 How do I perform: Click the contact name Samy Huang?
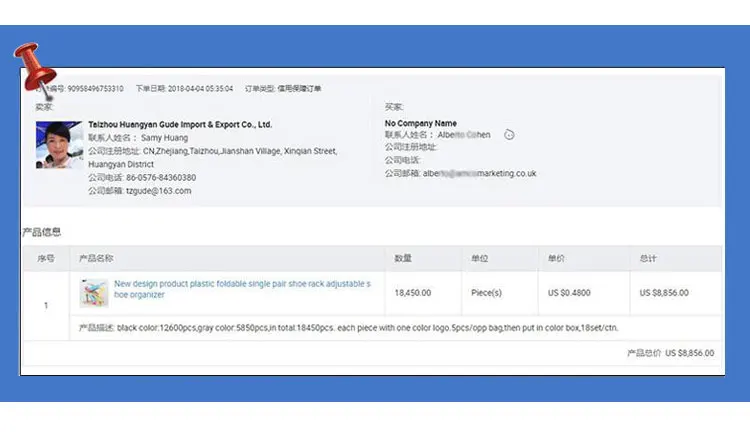click(164, 138)
